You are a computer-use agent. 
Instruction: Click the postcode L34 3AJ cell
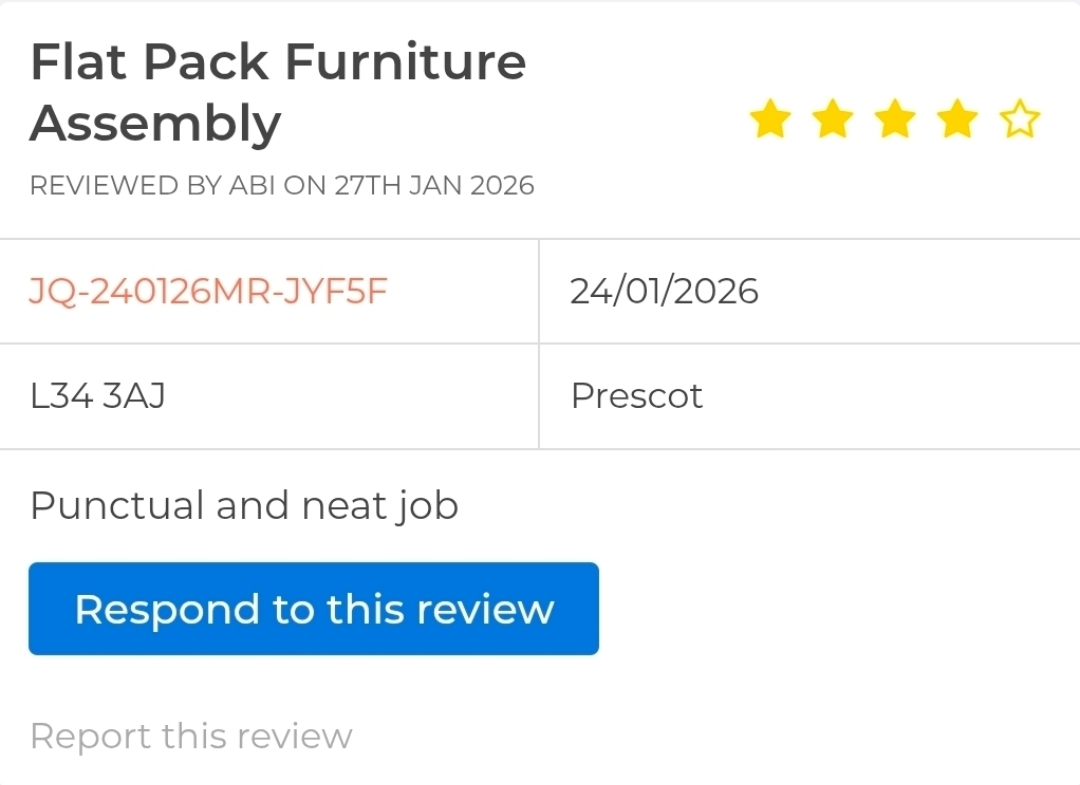point(98,396)
